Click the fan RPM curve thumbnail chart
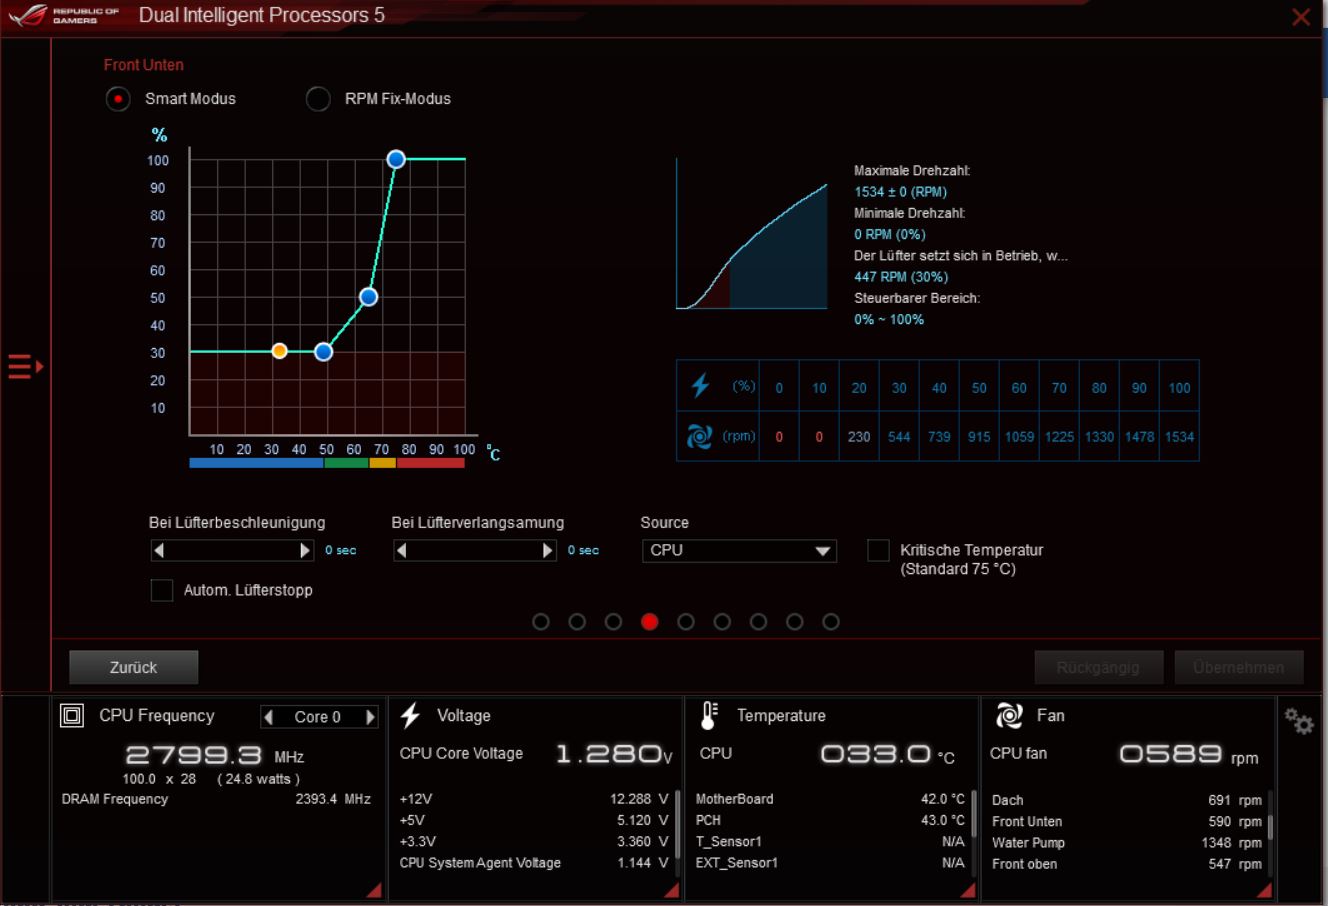This screenshot has height=906, width=1328. click(752, 233)
